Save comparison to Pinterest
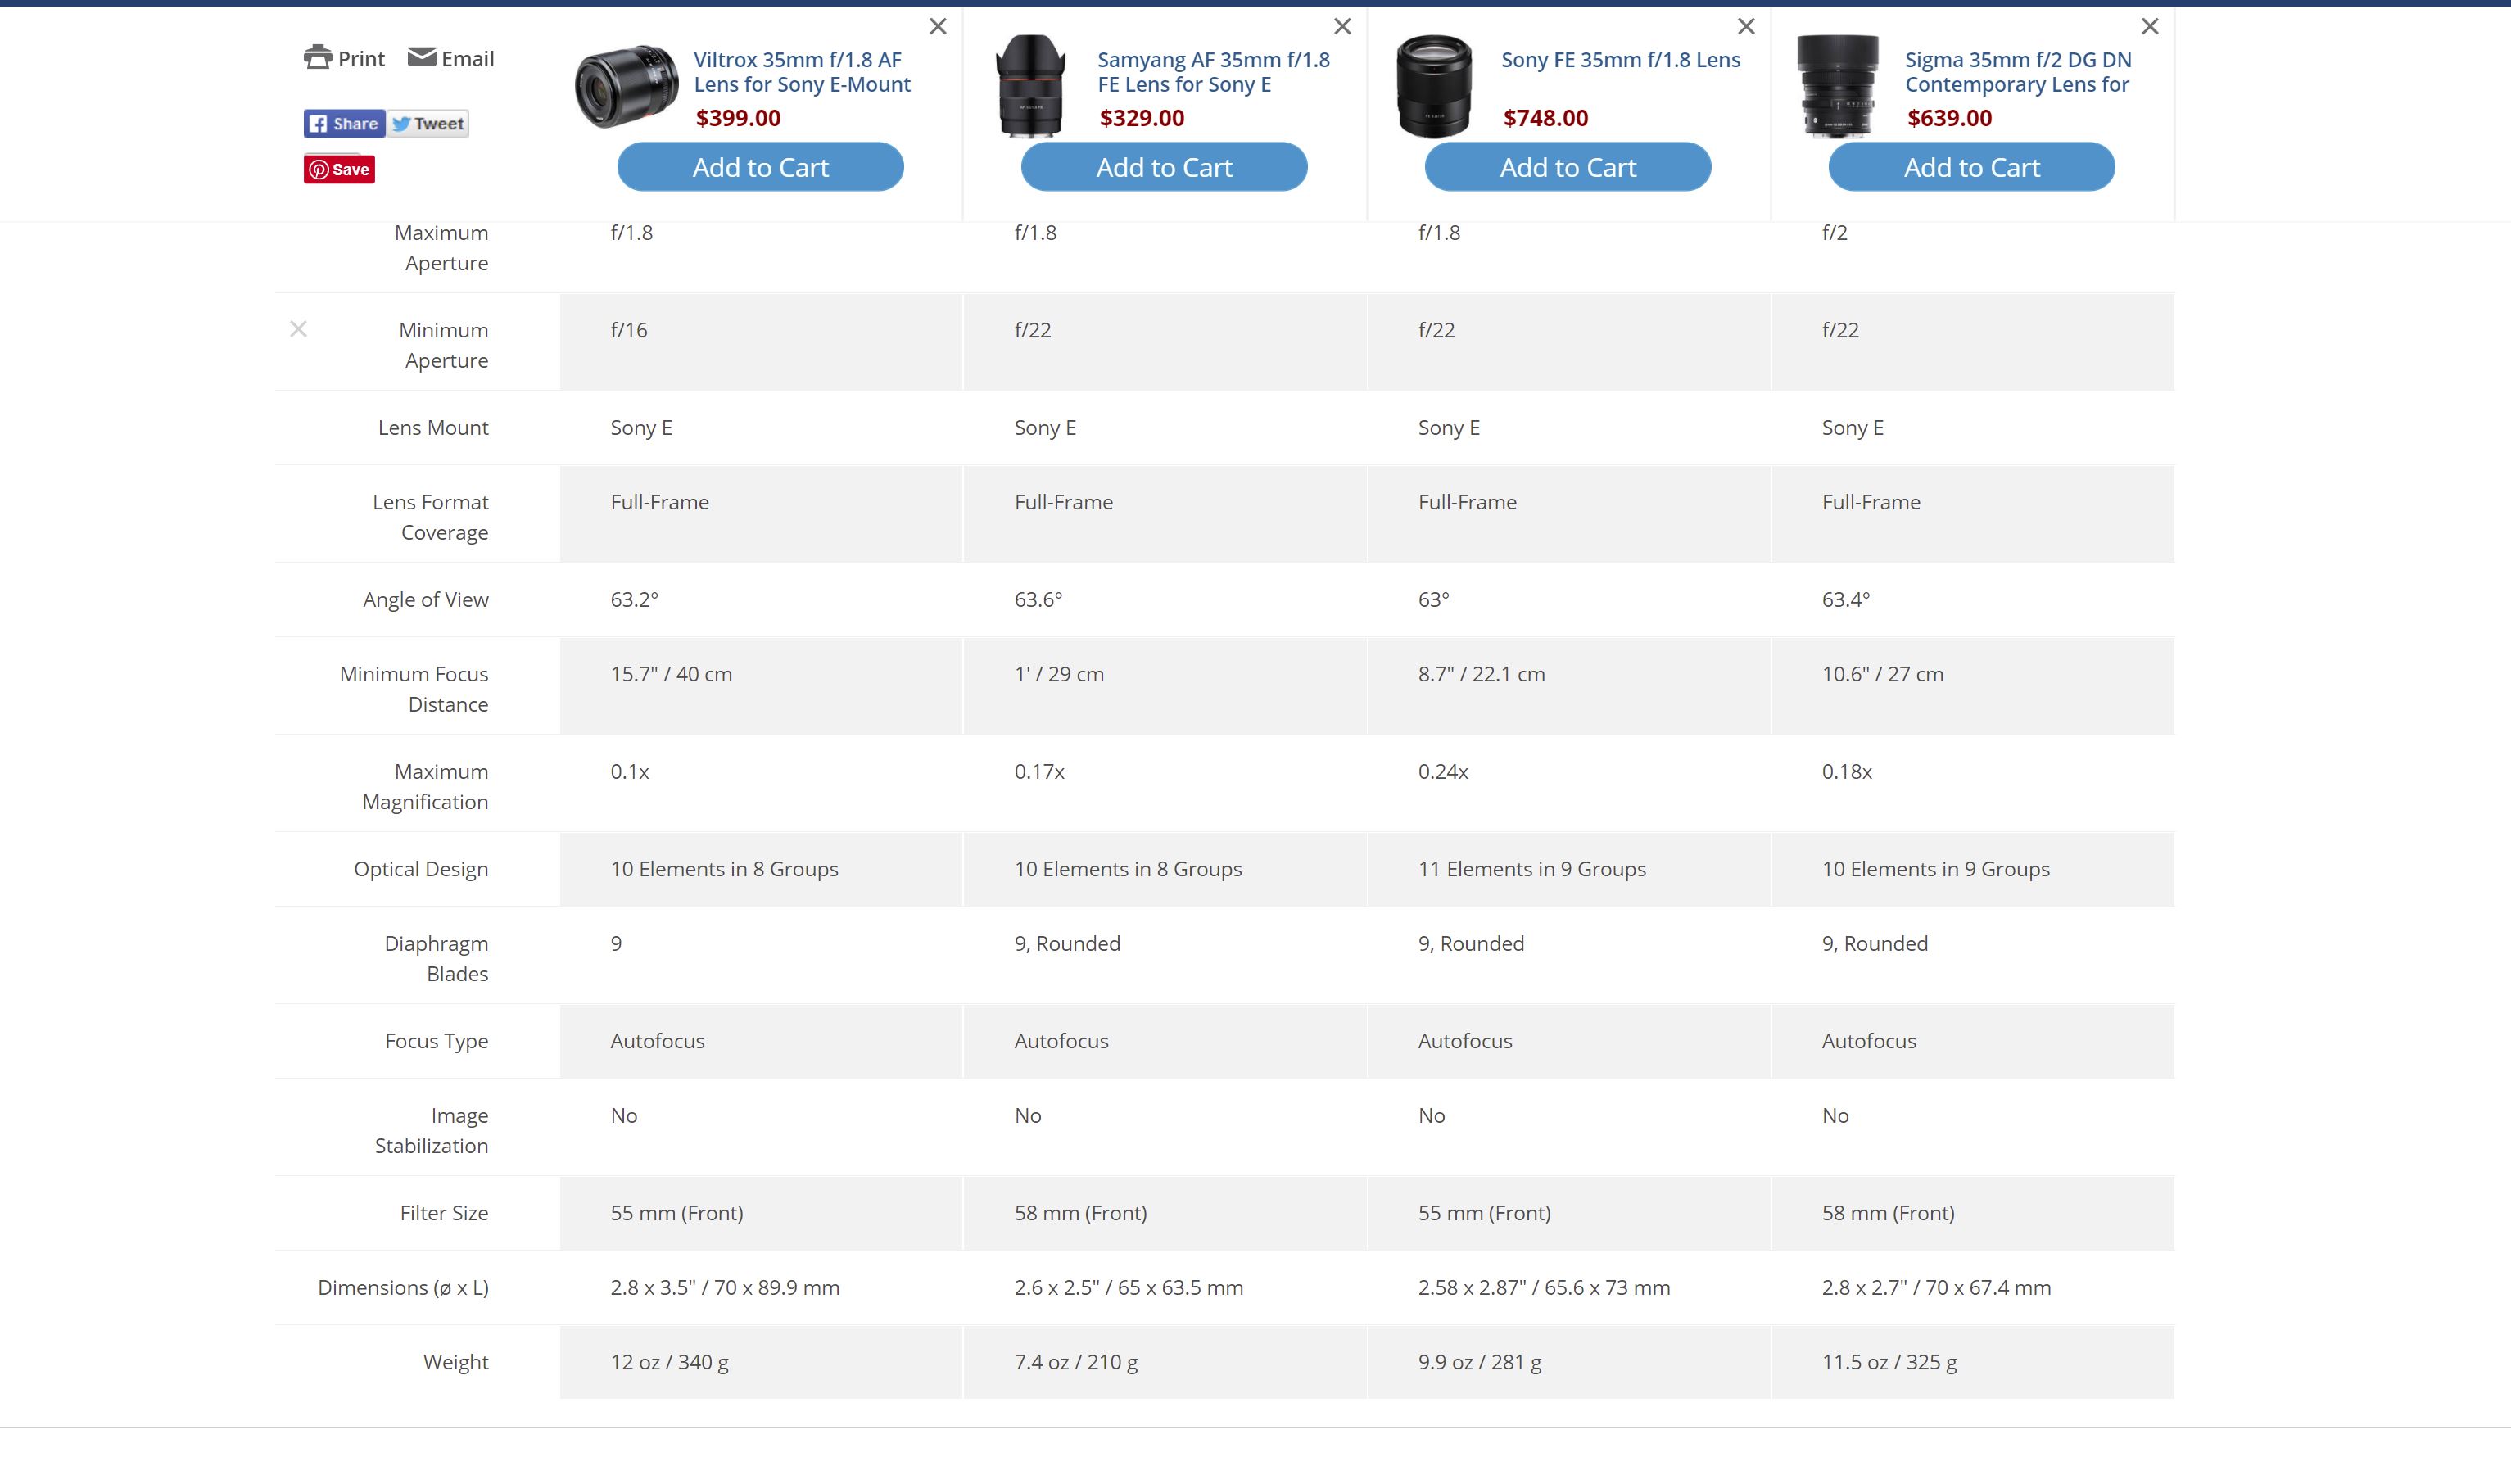The image size is (2511, 1484). (x=339, y=169)
